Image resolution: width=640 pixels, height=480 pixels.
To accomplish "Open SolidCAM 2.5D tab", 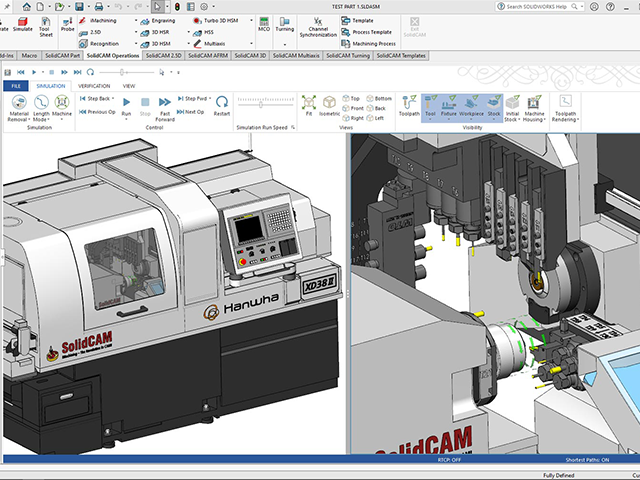I will [163, 56].
